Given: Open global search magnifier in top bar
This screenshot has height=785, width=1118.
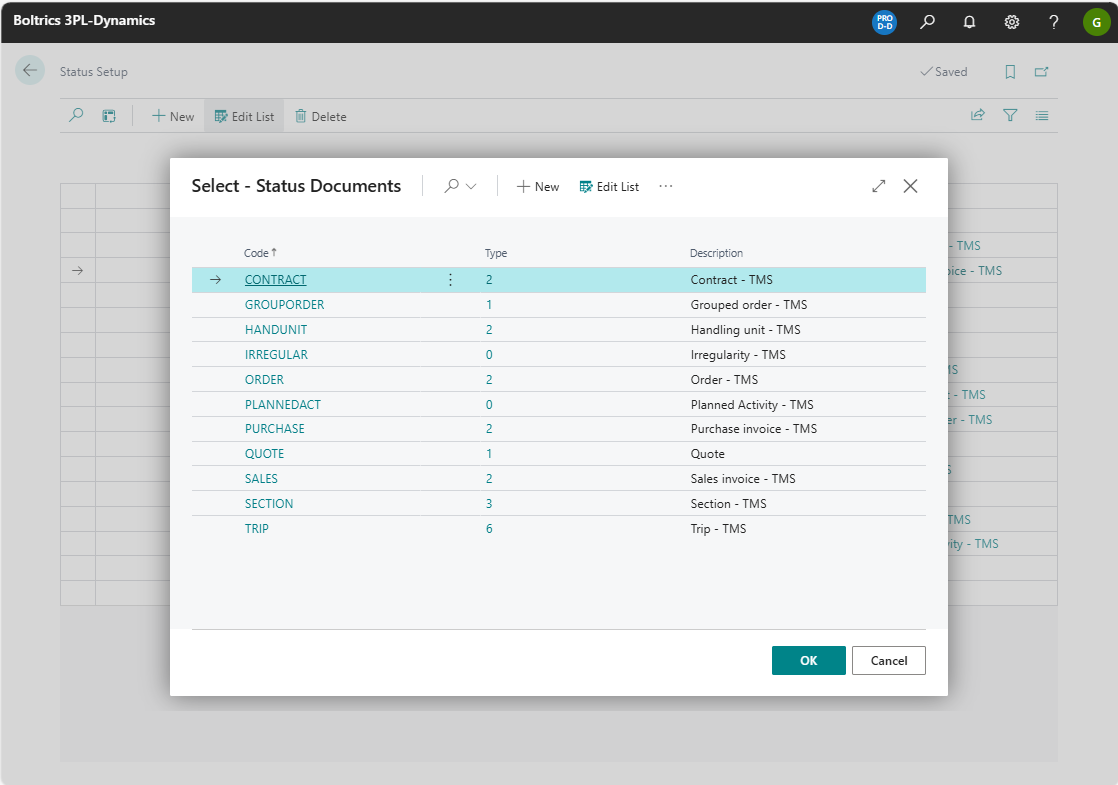Looking at the screenshot, I should pyautogui.click(x=926, y=21).
